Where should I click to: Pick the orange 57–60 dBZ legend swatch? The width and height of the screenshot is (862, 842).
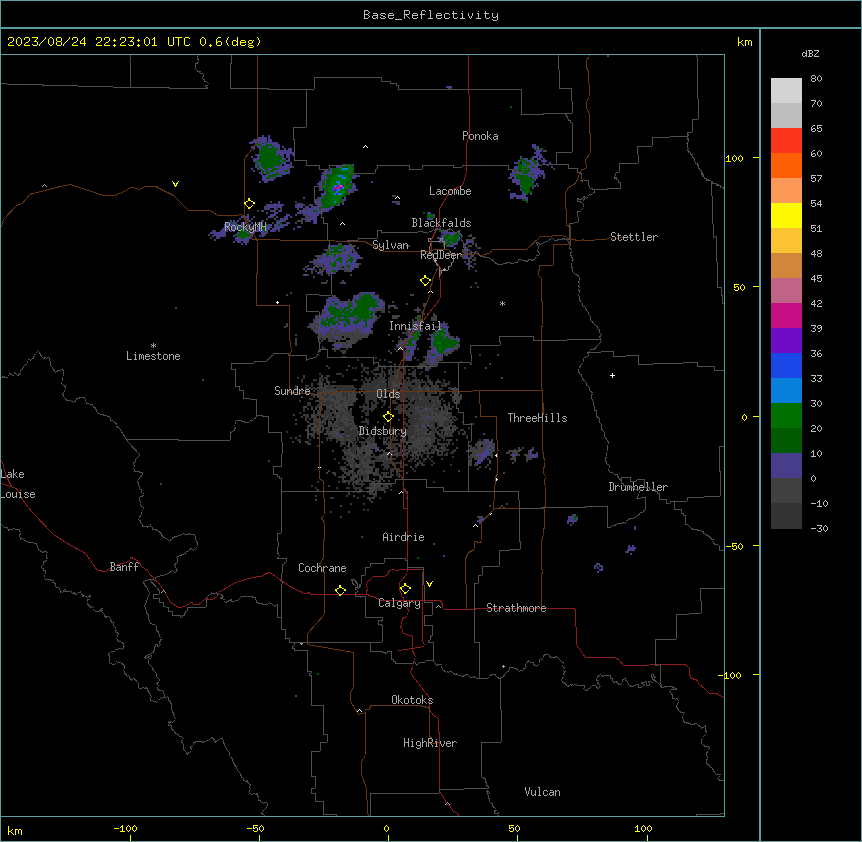tap(786, 165)
